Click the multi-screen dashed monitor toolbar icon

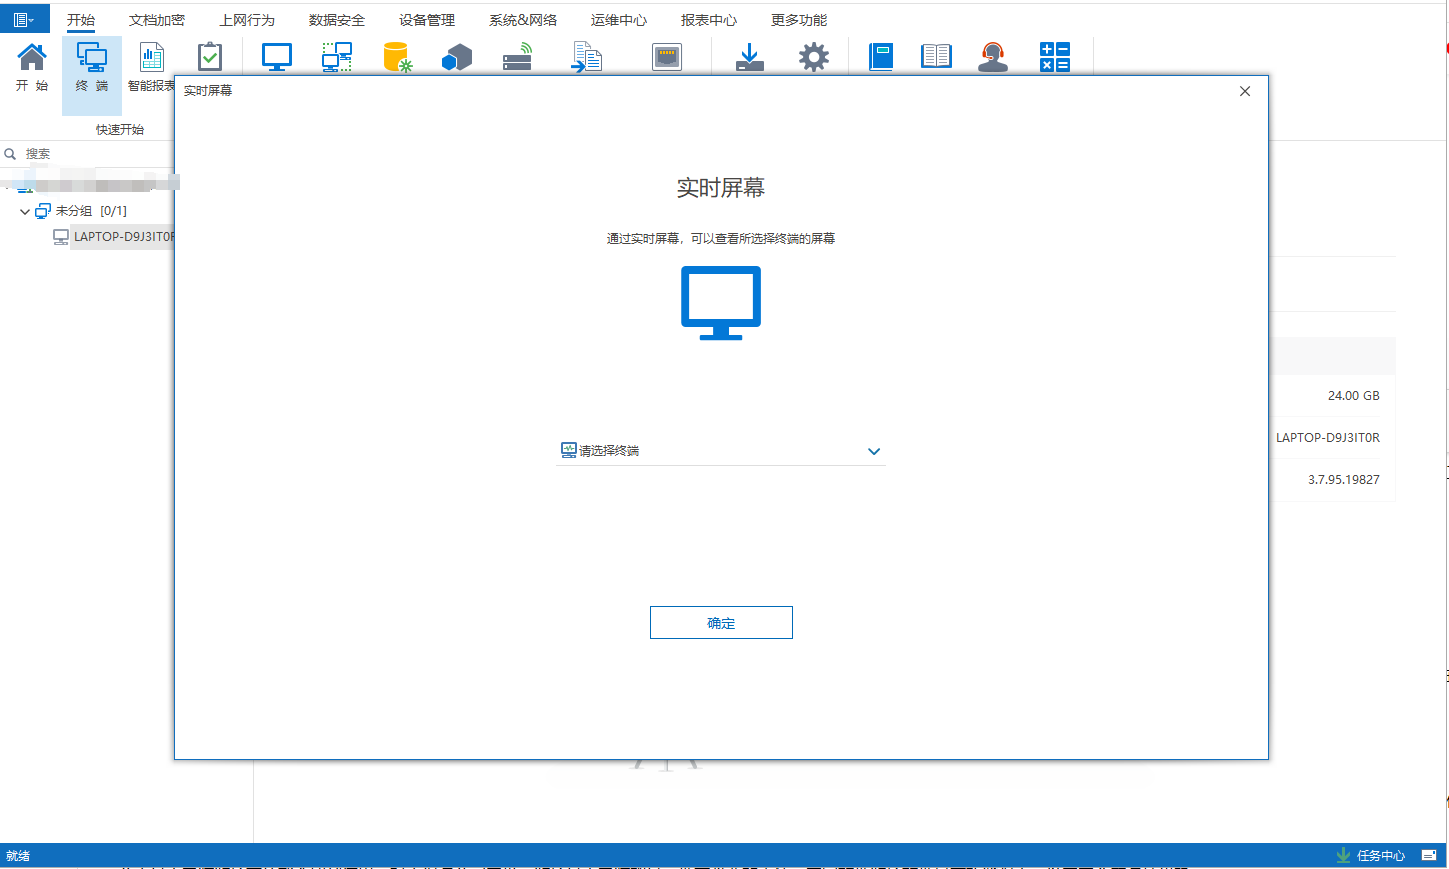pos(337,57)
